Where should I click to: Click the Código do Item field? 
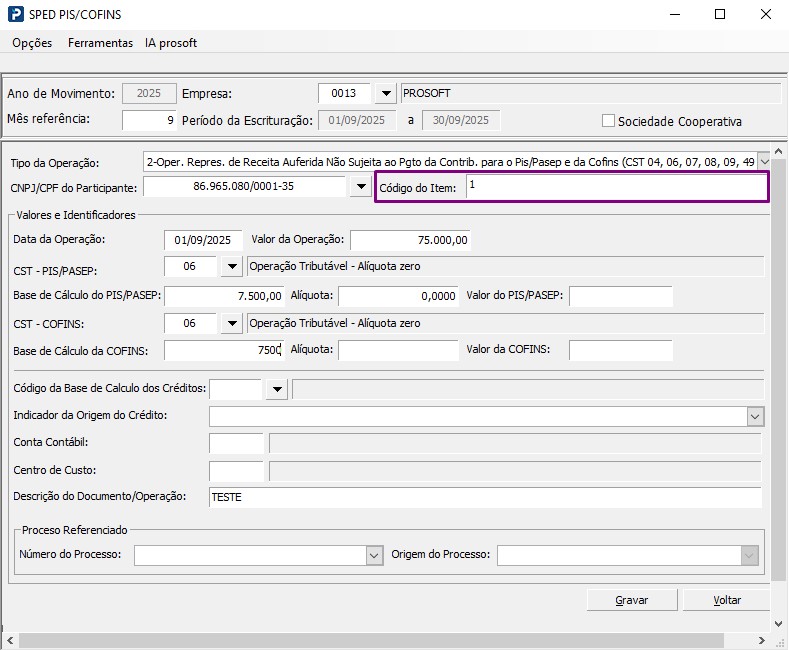pos(614,187)
